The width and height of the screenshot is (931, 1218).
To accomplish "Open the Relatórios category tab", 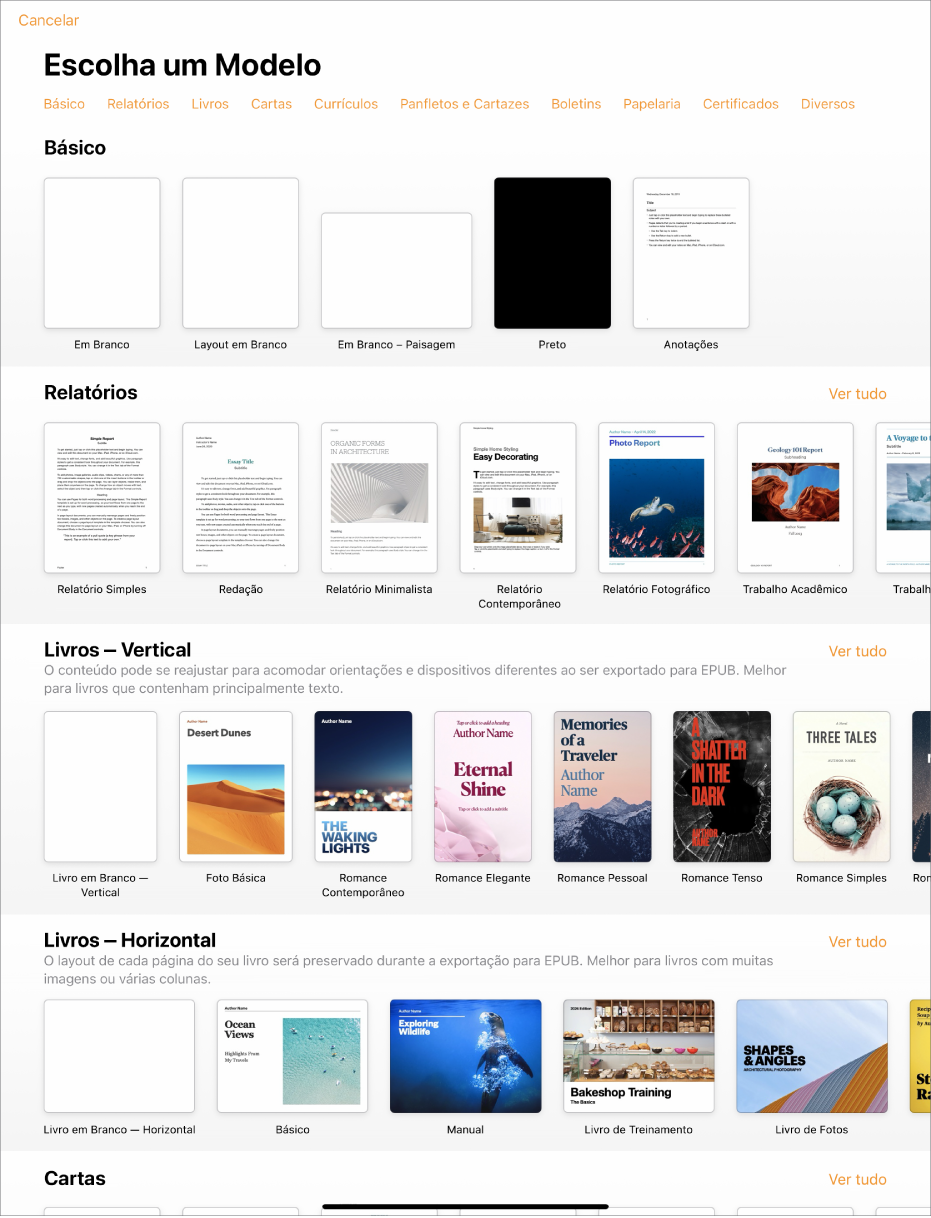I will pyautogui.click(x=138, y=104).
